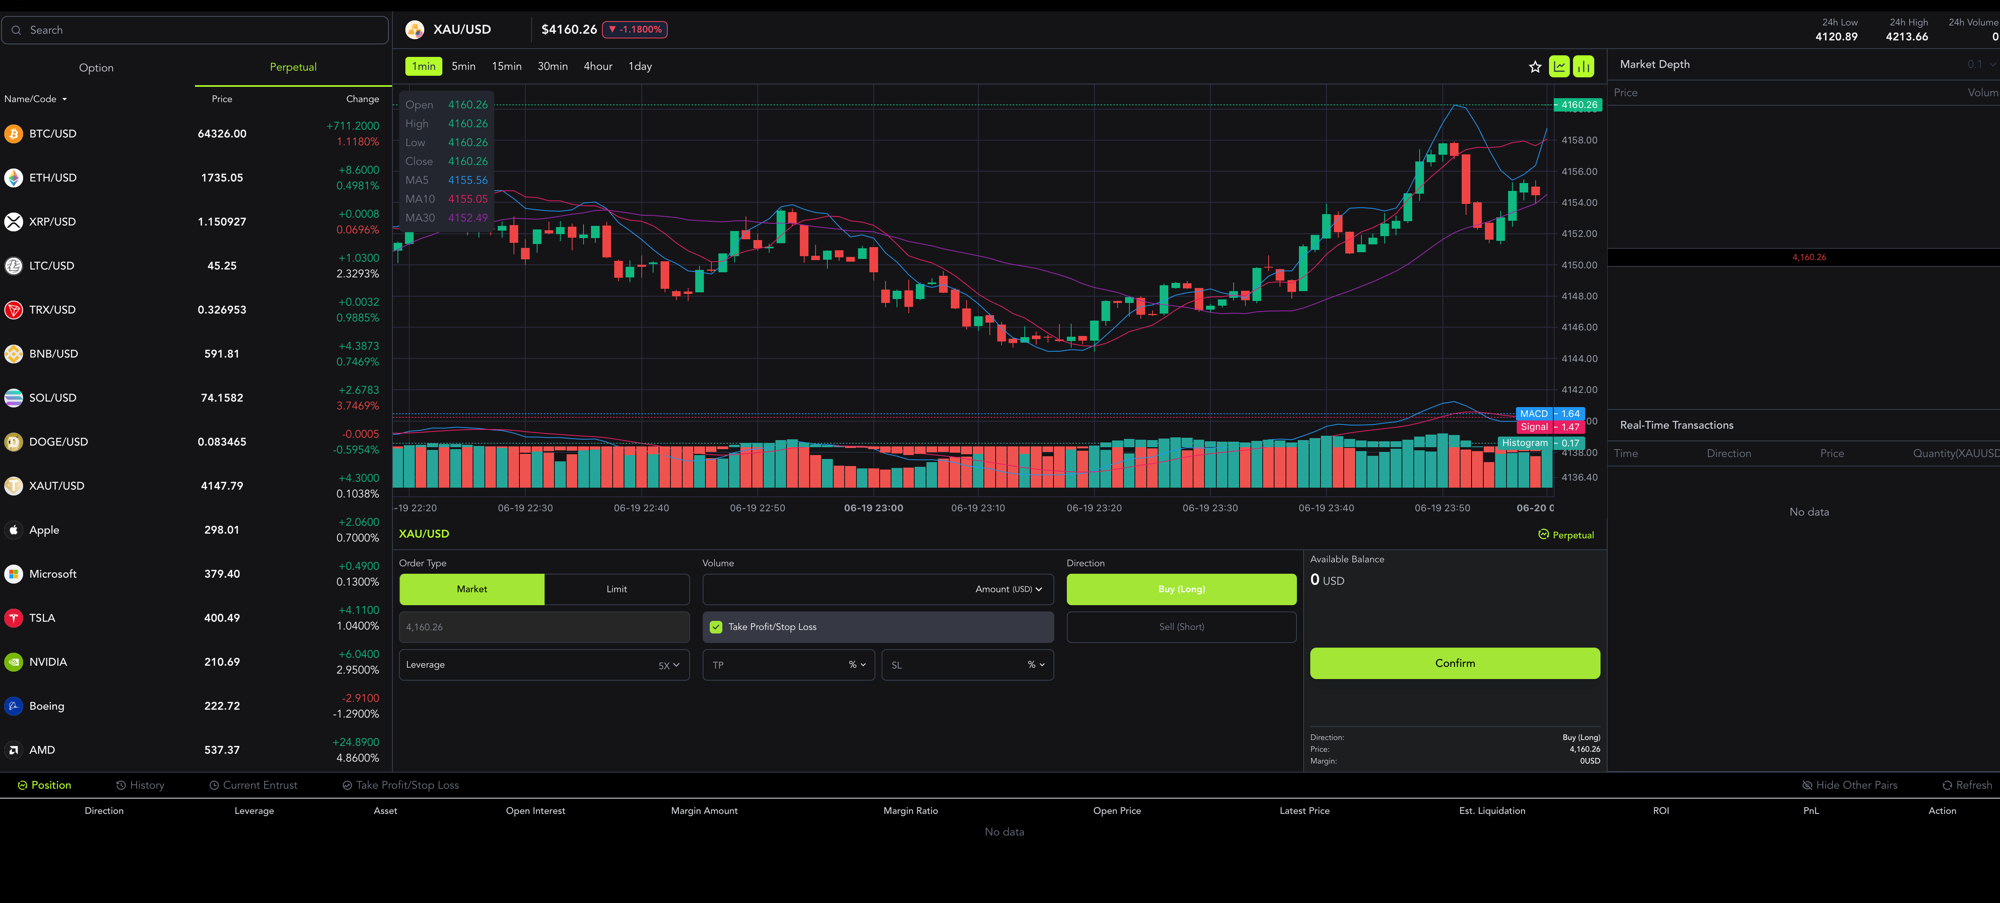The height and width of the screenshot is (903, 2000).
Task: Click the green Confirm button
Action: point(1455,663)
